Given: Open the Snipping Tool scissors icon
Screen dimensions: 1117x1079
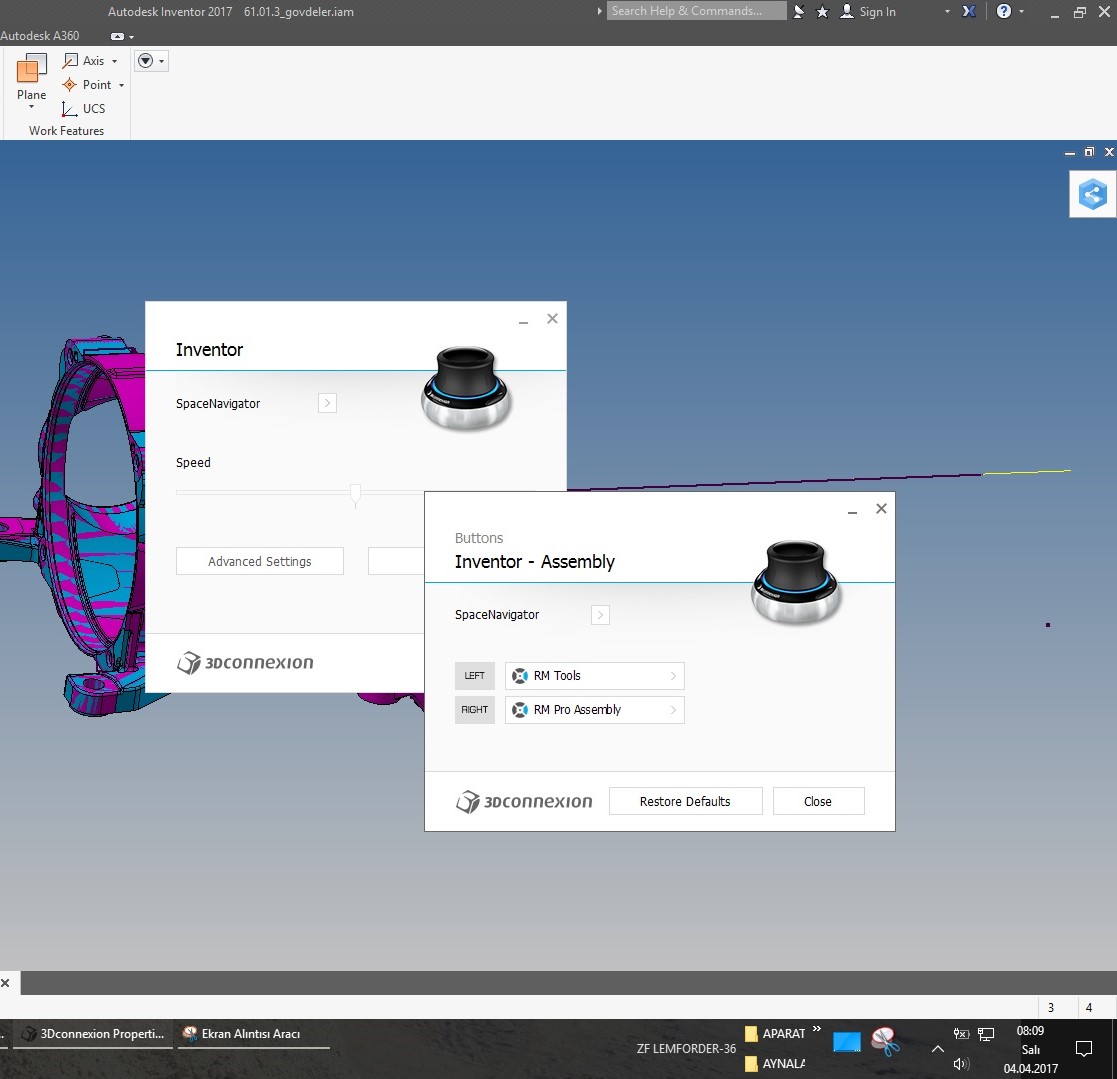Looking at the screenshot, I should coord(885,1042).
